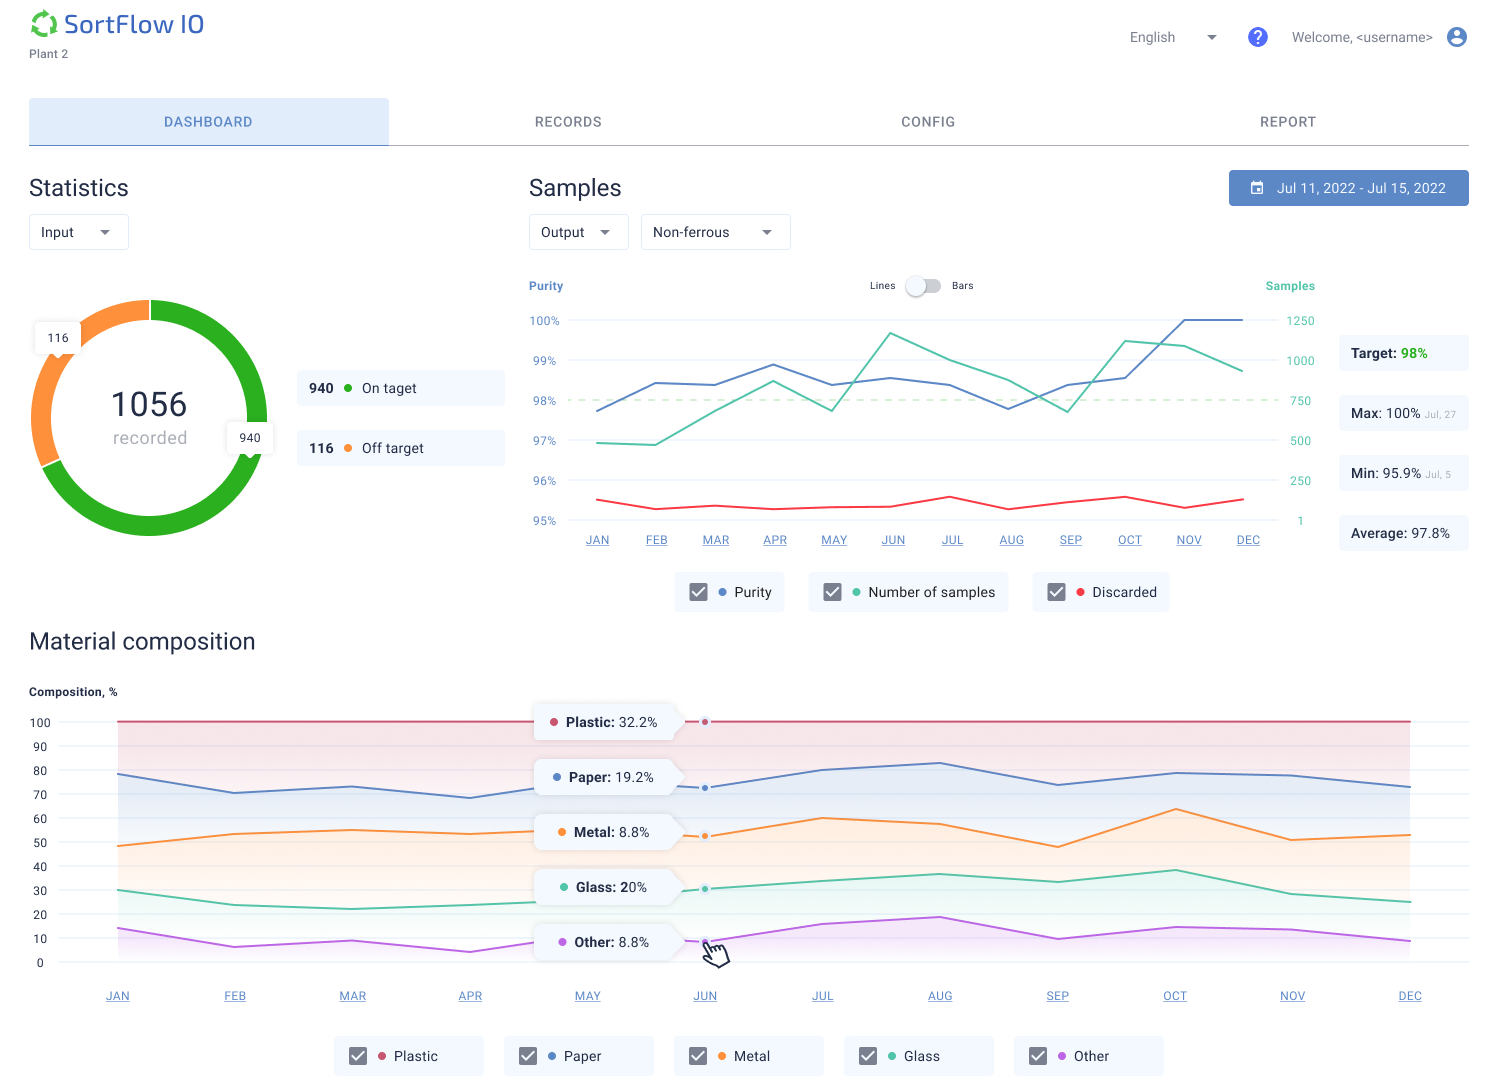
Task: Disable the Metal composition checkbox
Action: pos(698,1056)
